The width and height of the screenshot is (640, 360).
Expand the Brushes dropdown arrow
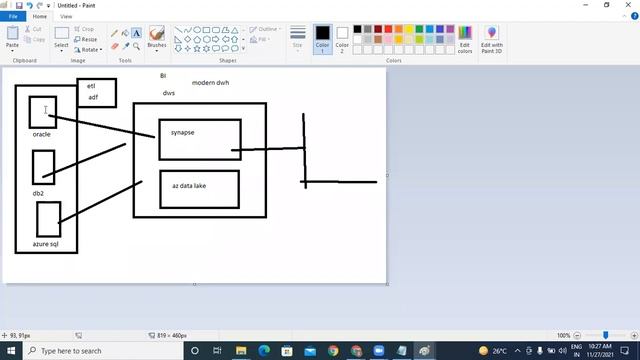[x=157, y=51]
